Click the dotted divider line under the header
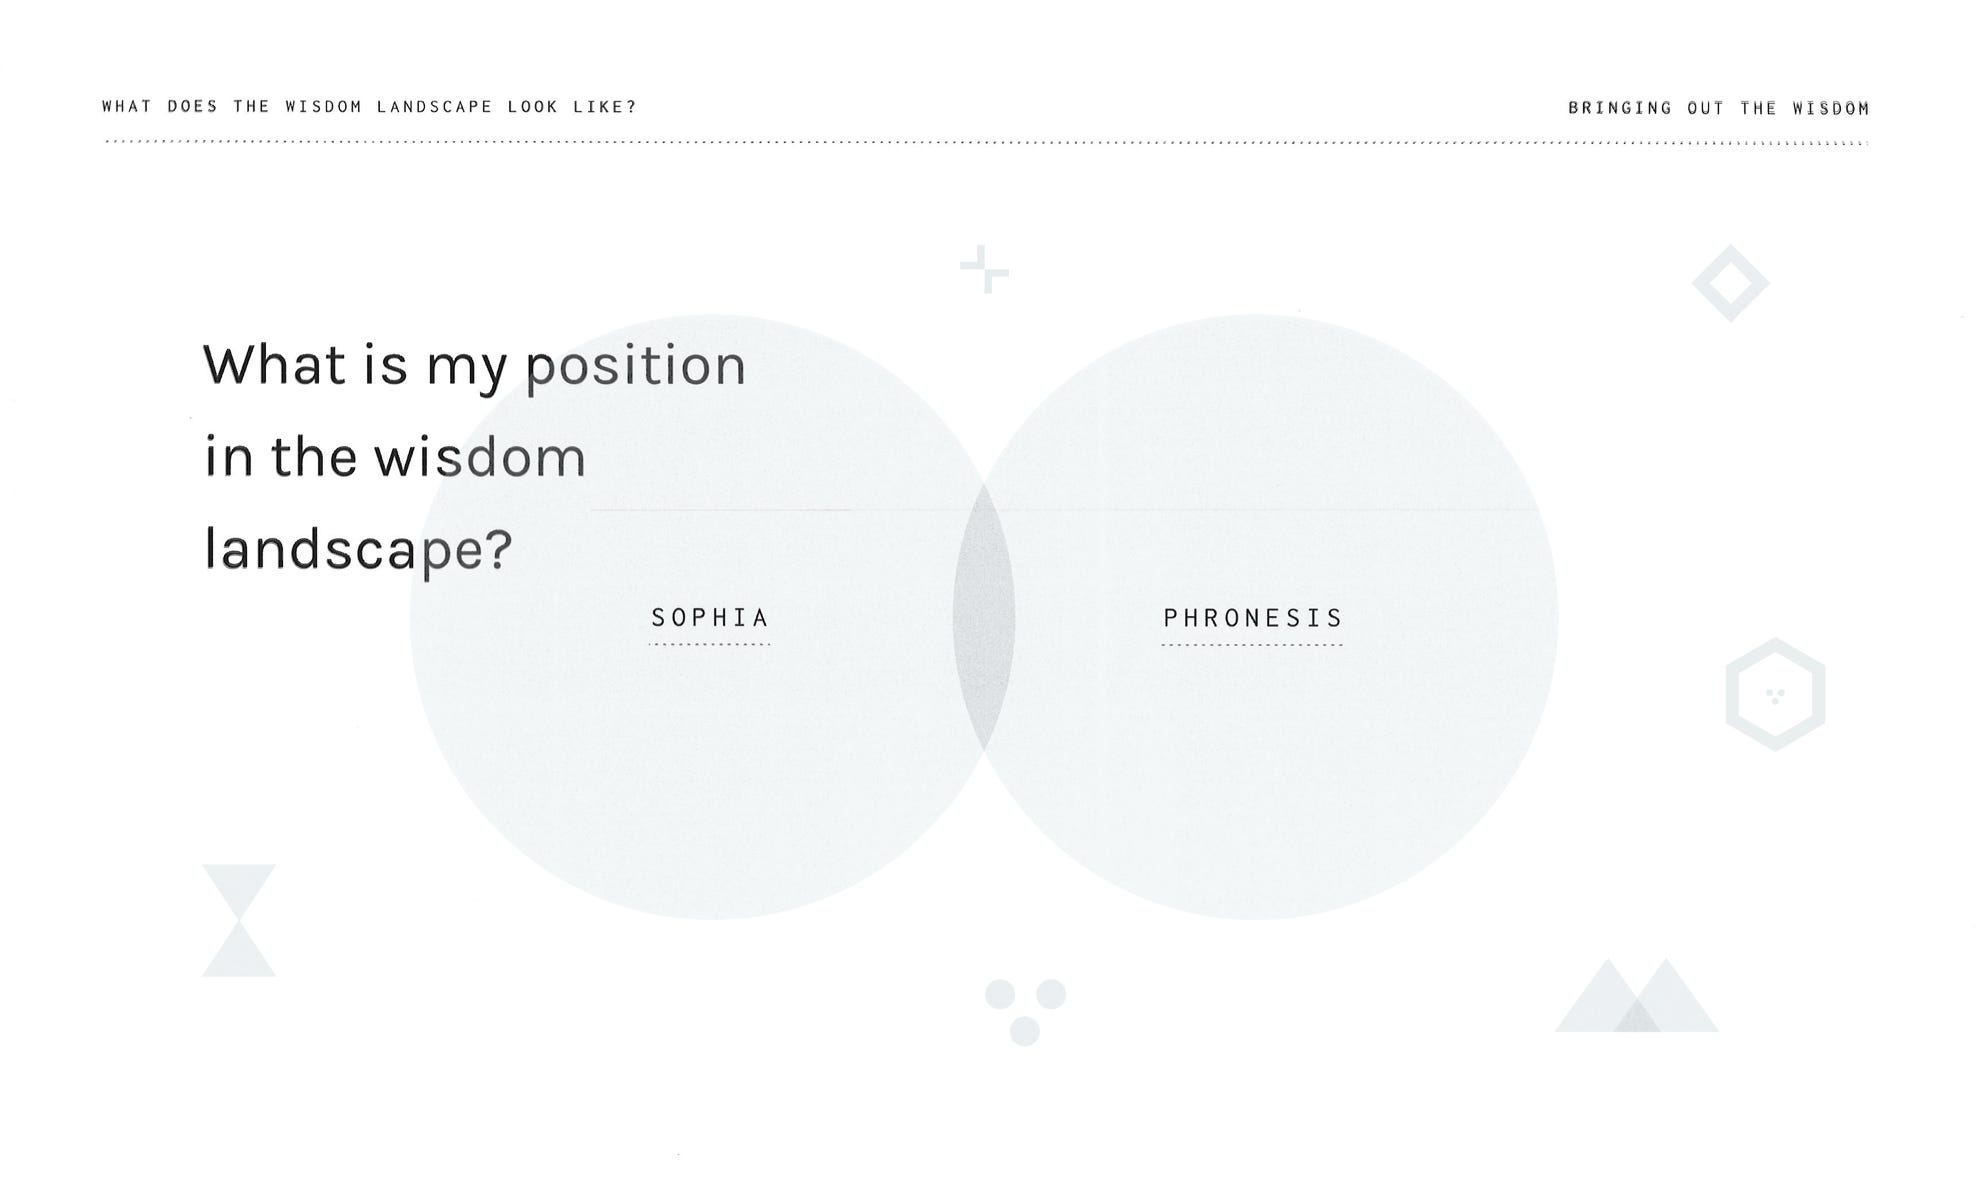The image size is (1980, 1200). coord(986,142)
